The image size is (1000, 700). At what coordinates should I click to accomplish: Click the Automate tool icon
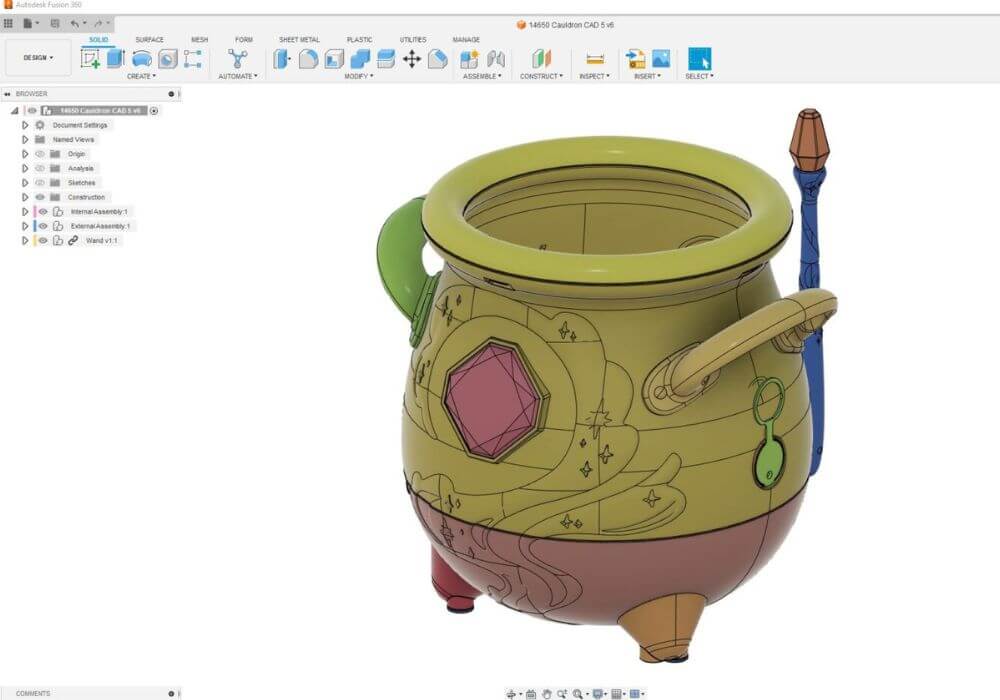coord(238,59)
